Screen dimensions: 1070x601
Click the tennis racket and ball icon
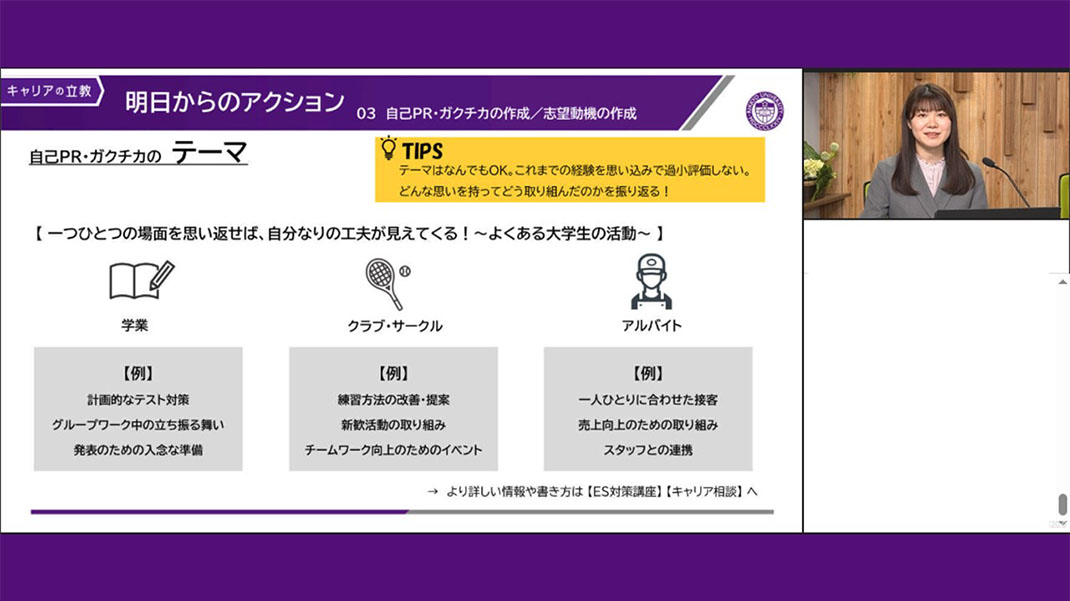[x=388, y=283]
